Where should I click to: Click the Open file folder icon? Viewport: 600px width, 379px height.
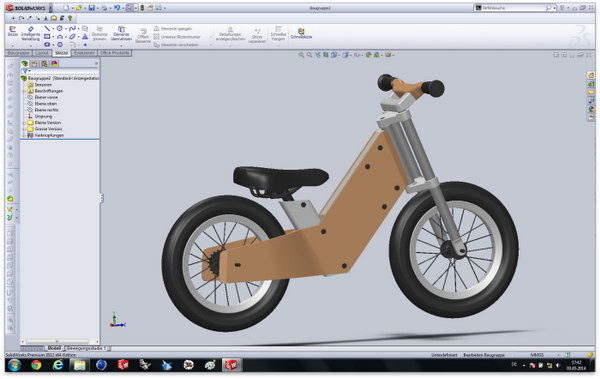pyautogui.click(x=79, y=8)
